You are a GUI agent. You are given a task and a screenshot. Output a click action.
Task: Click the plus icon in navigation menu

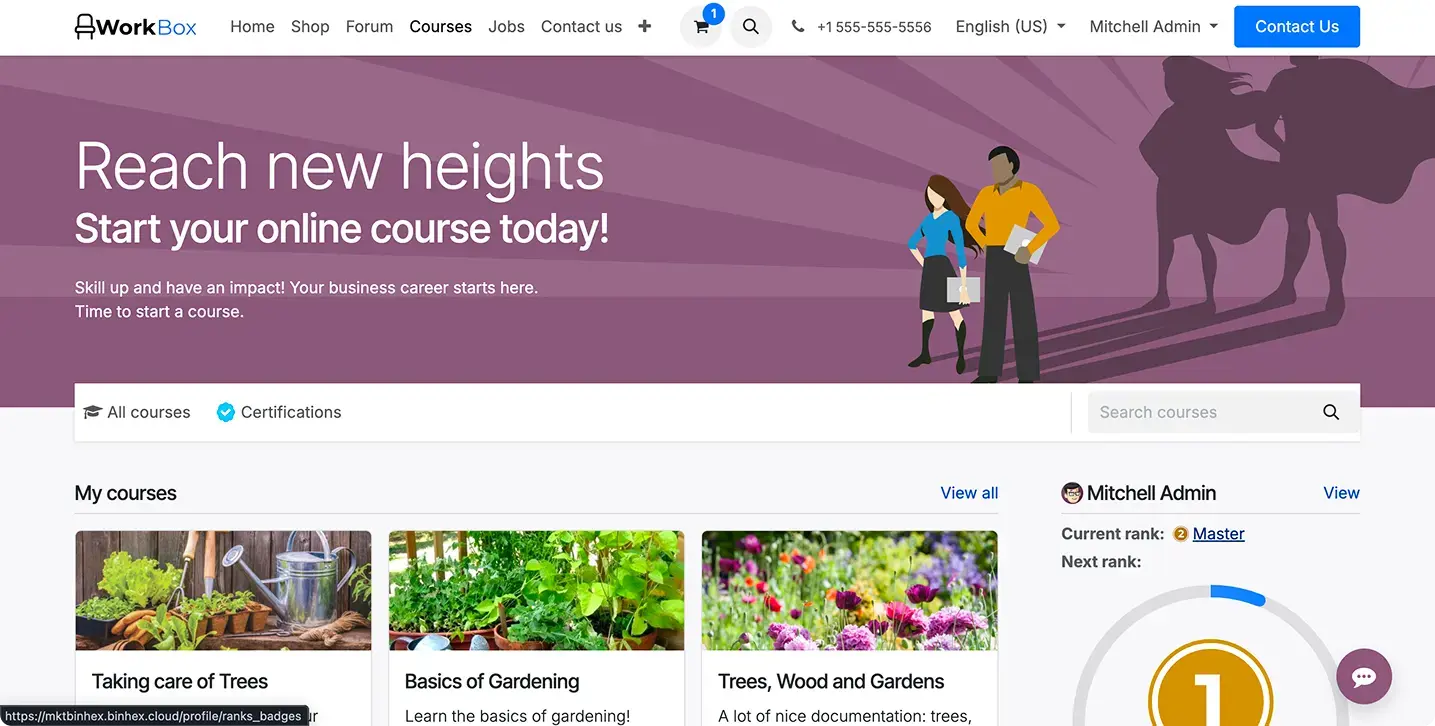[645, 27]
